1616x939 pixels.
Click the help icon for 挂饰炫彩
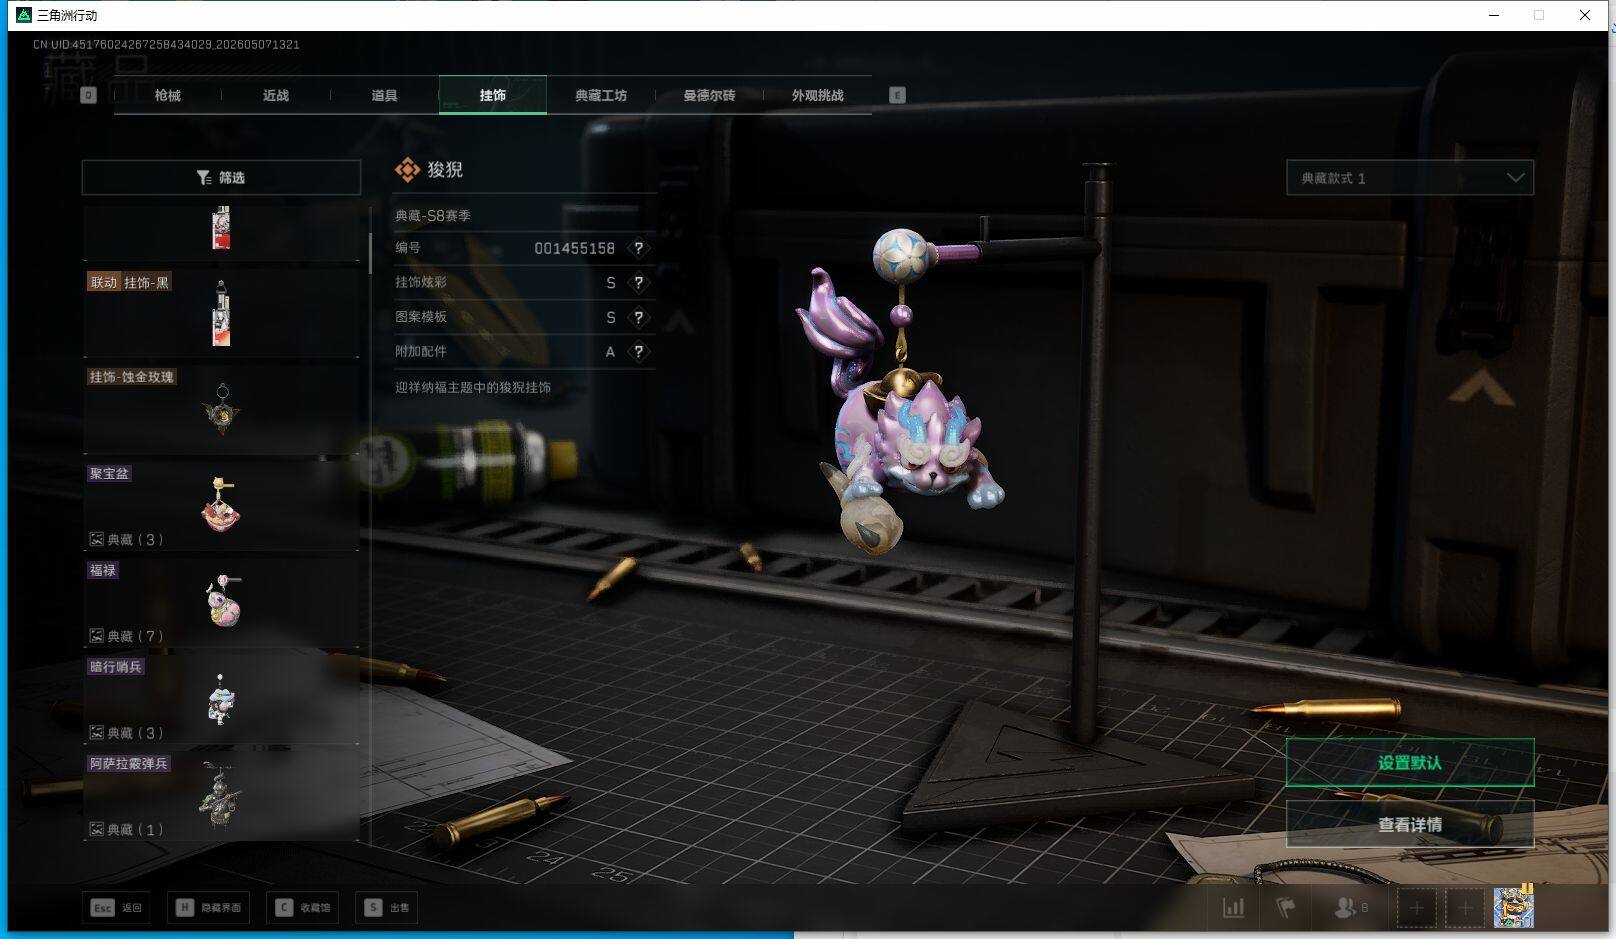[x=639, y=283]
